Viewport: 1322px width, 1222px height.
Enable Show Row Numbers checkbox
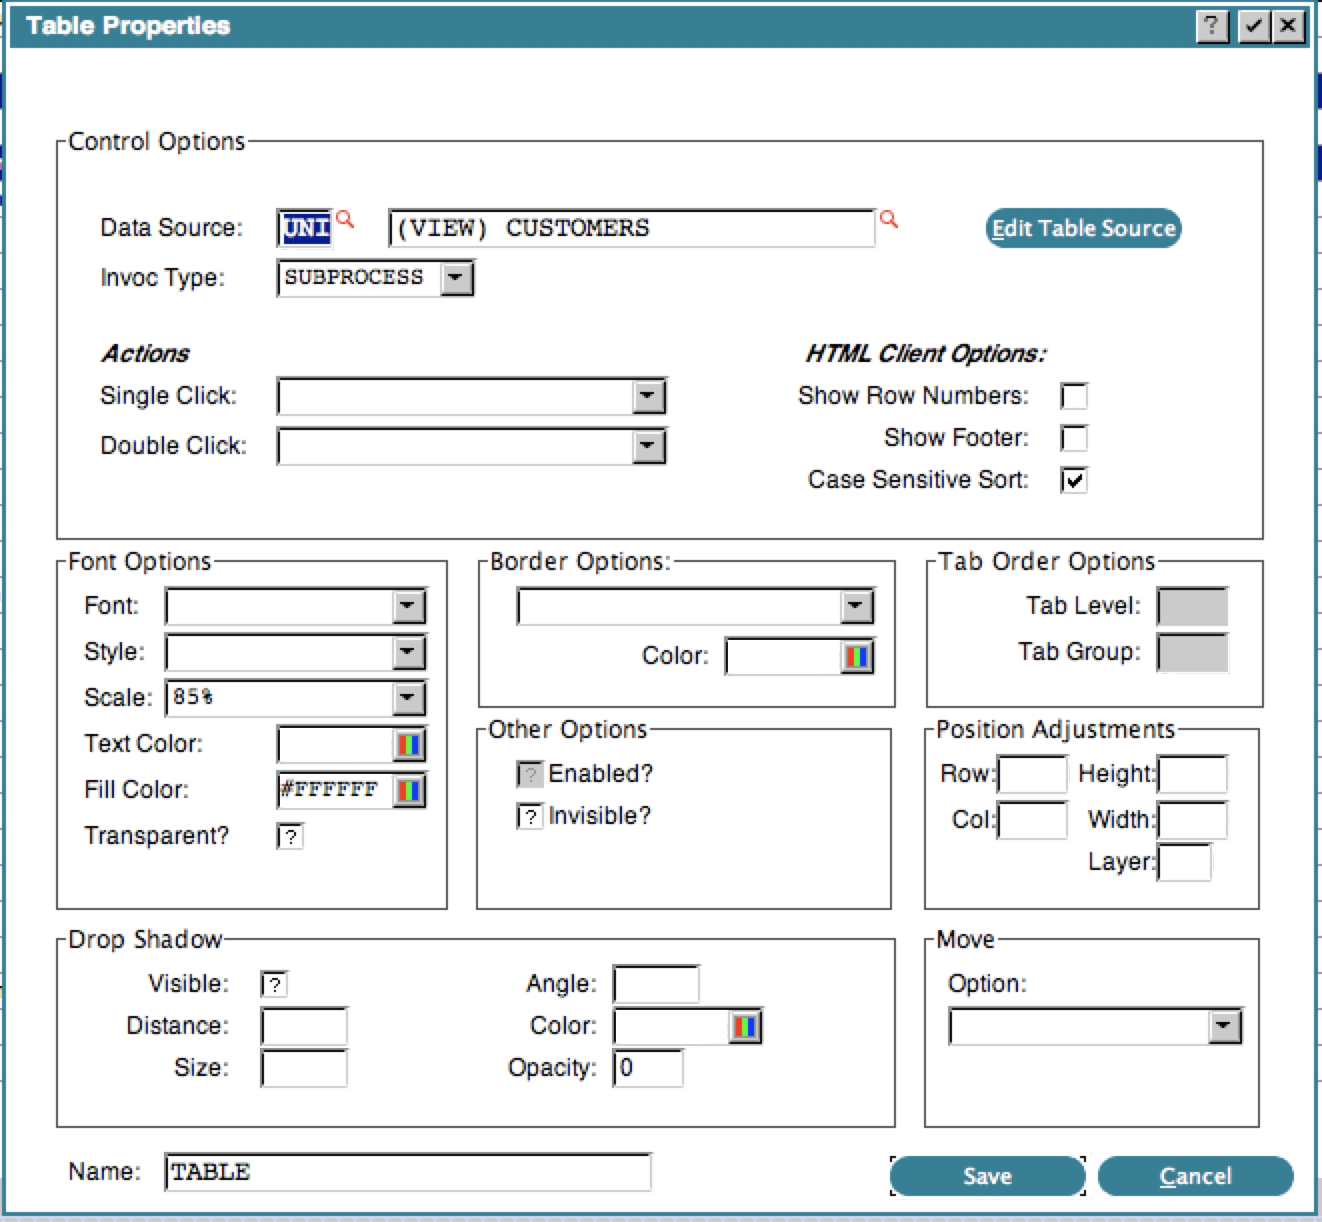tap(1073, 397)
